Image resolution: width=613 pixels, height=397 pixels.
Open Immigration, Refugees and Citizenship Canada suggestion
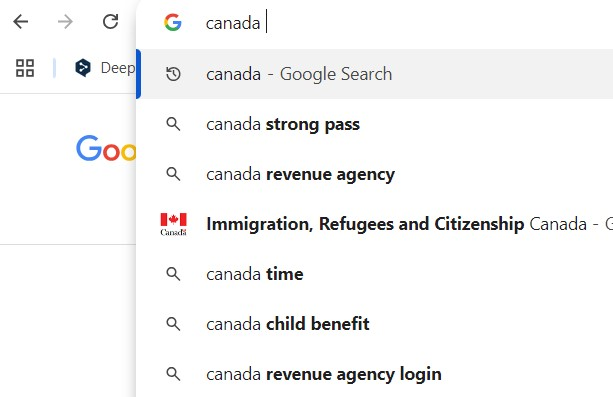point(375,224)
